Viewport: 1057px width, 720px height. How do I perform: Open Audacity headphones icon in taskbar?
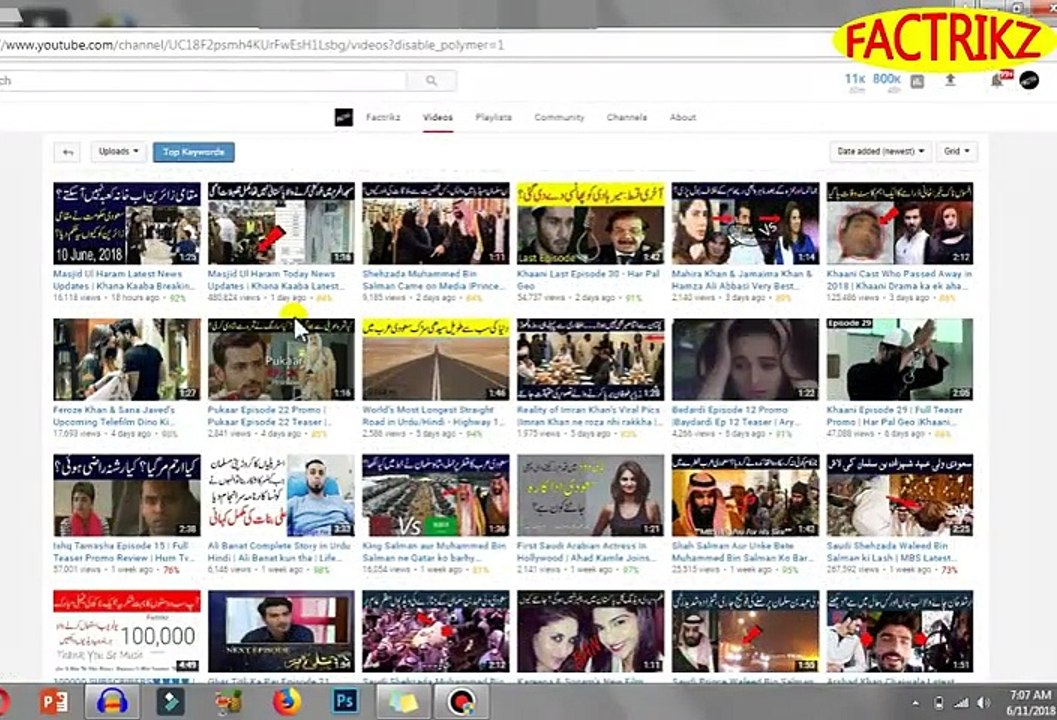coord(112,702)
